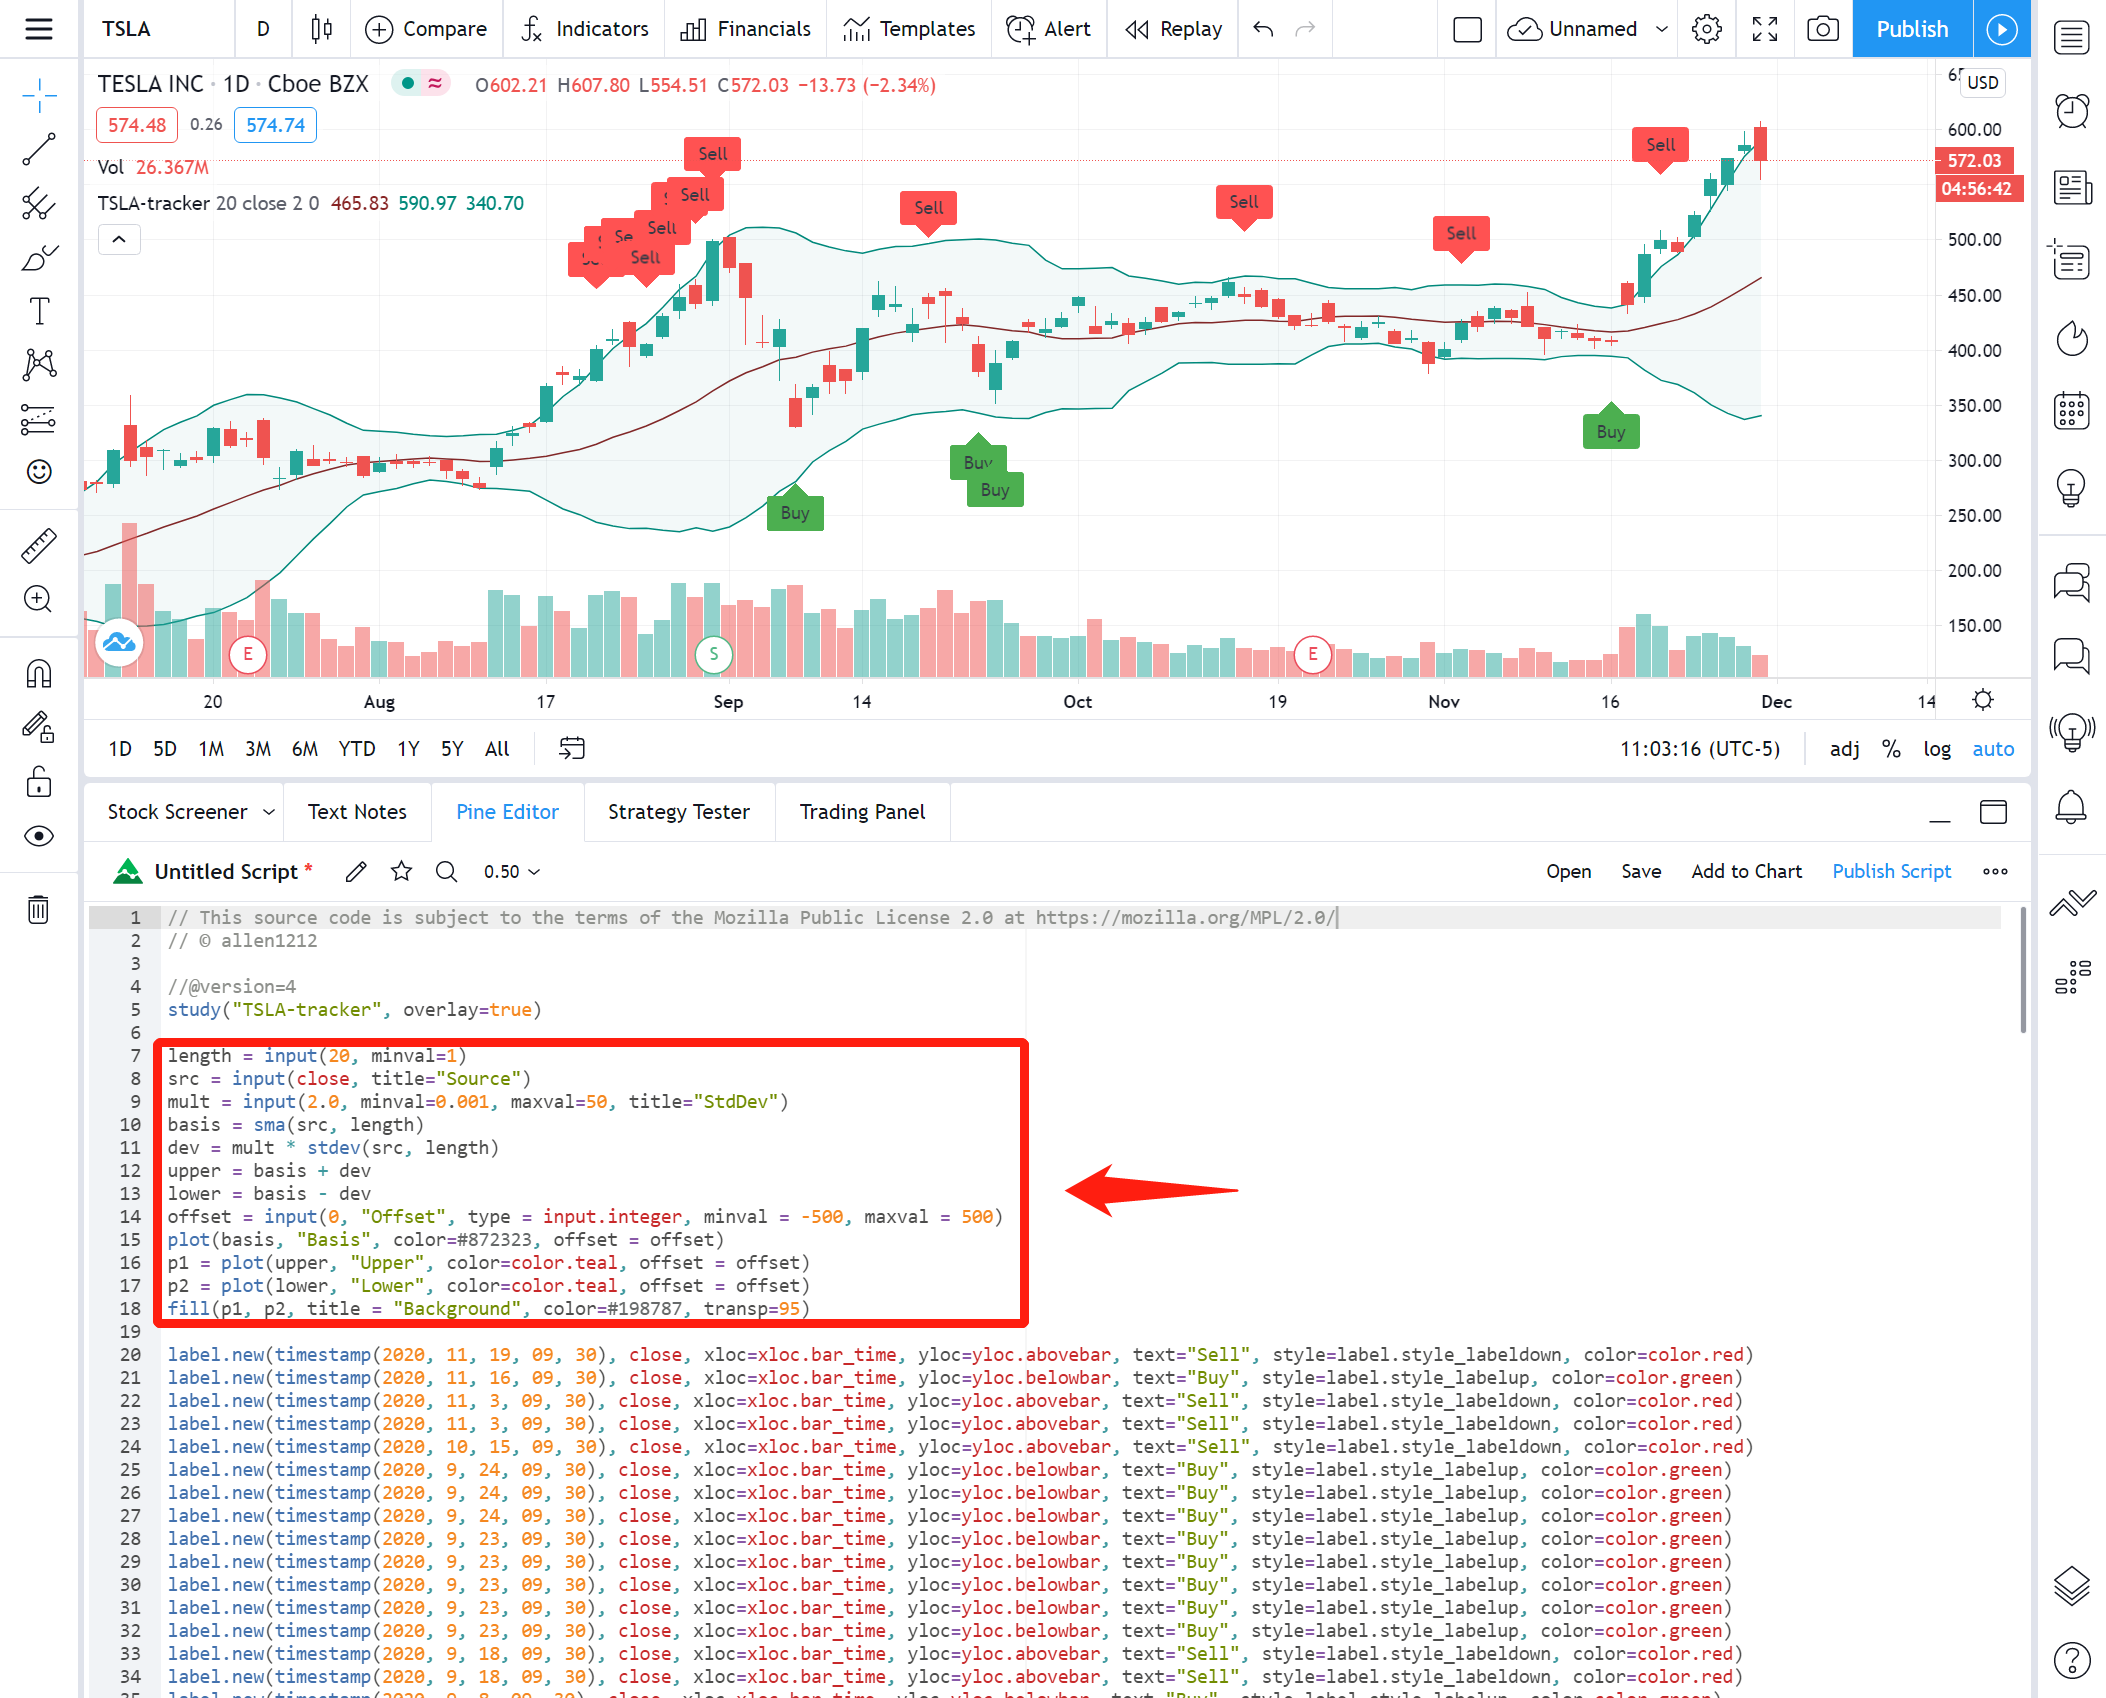This screenshot has height=1698, width=2106.
Task: Click the Publish Script link
Action: coord(1891,871)
